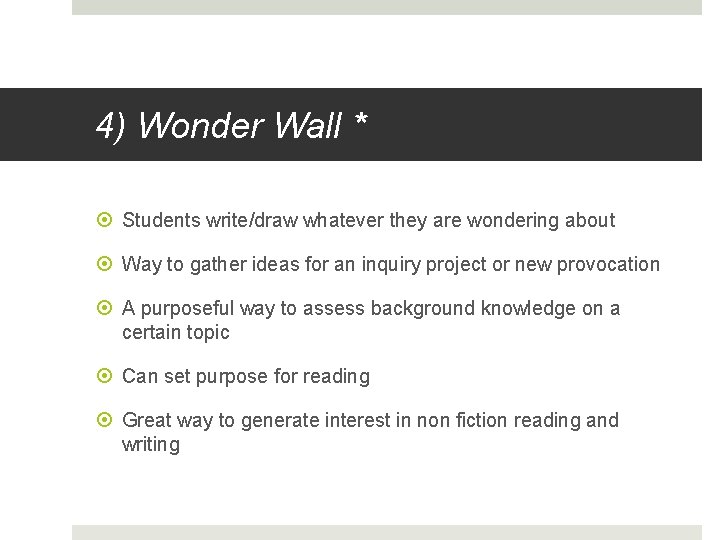The width and height of the screenshot is (720, 540).
Task: Click the bullet next to "A purposeful way"
Action: pos(106,309)
